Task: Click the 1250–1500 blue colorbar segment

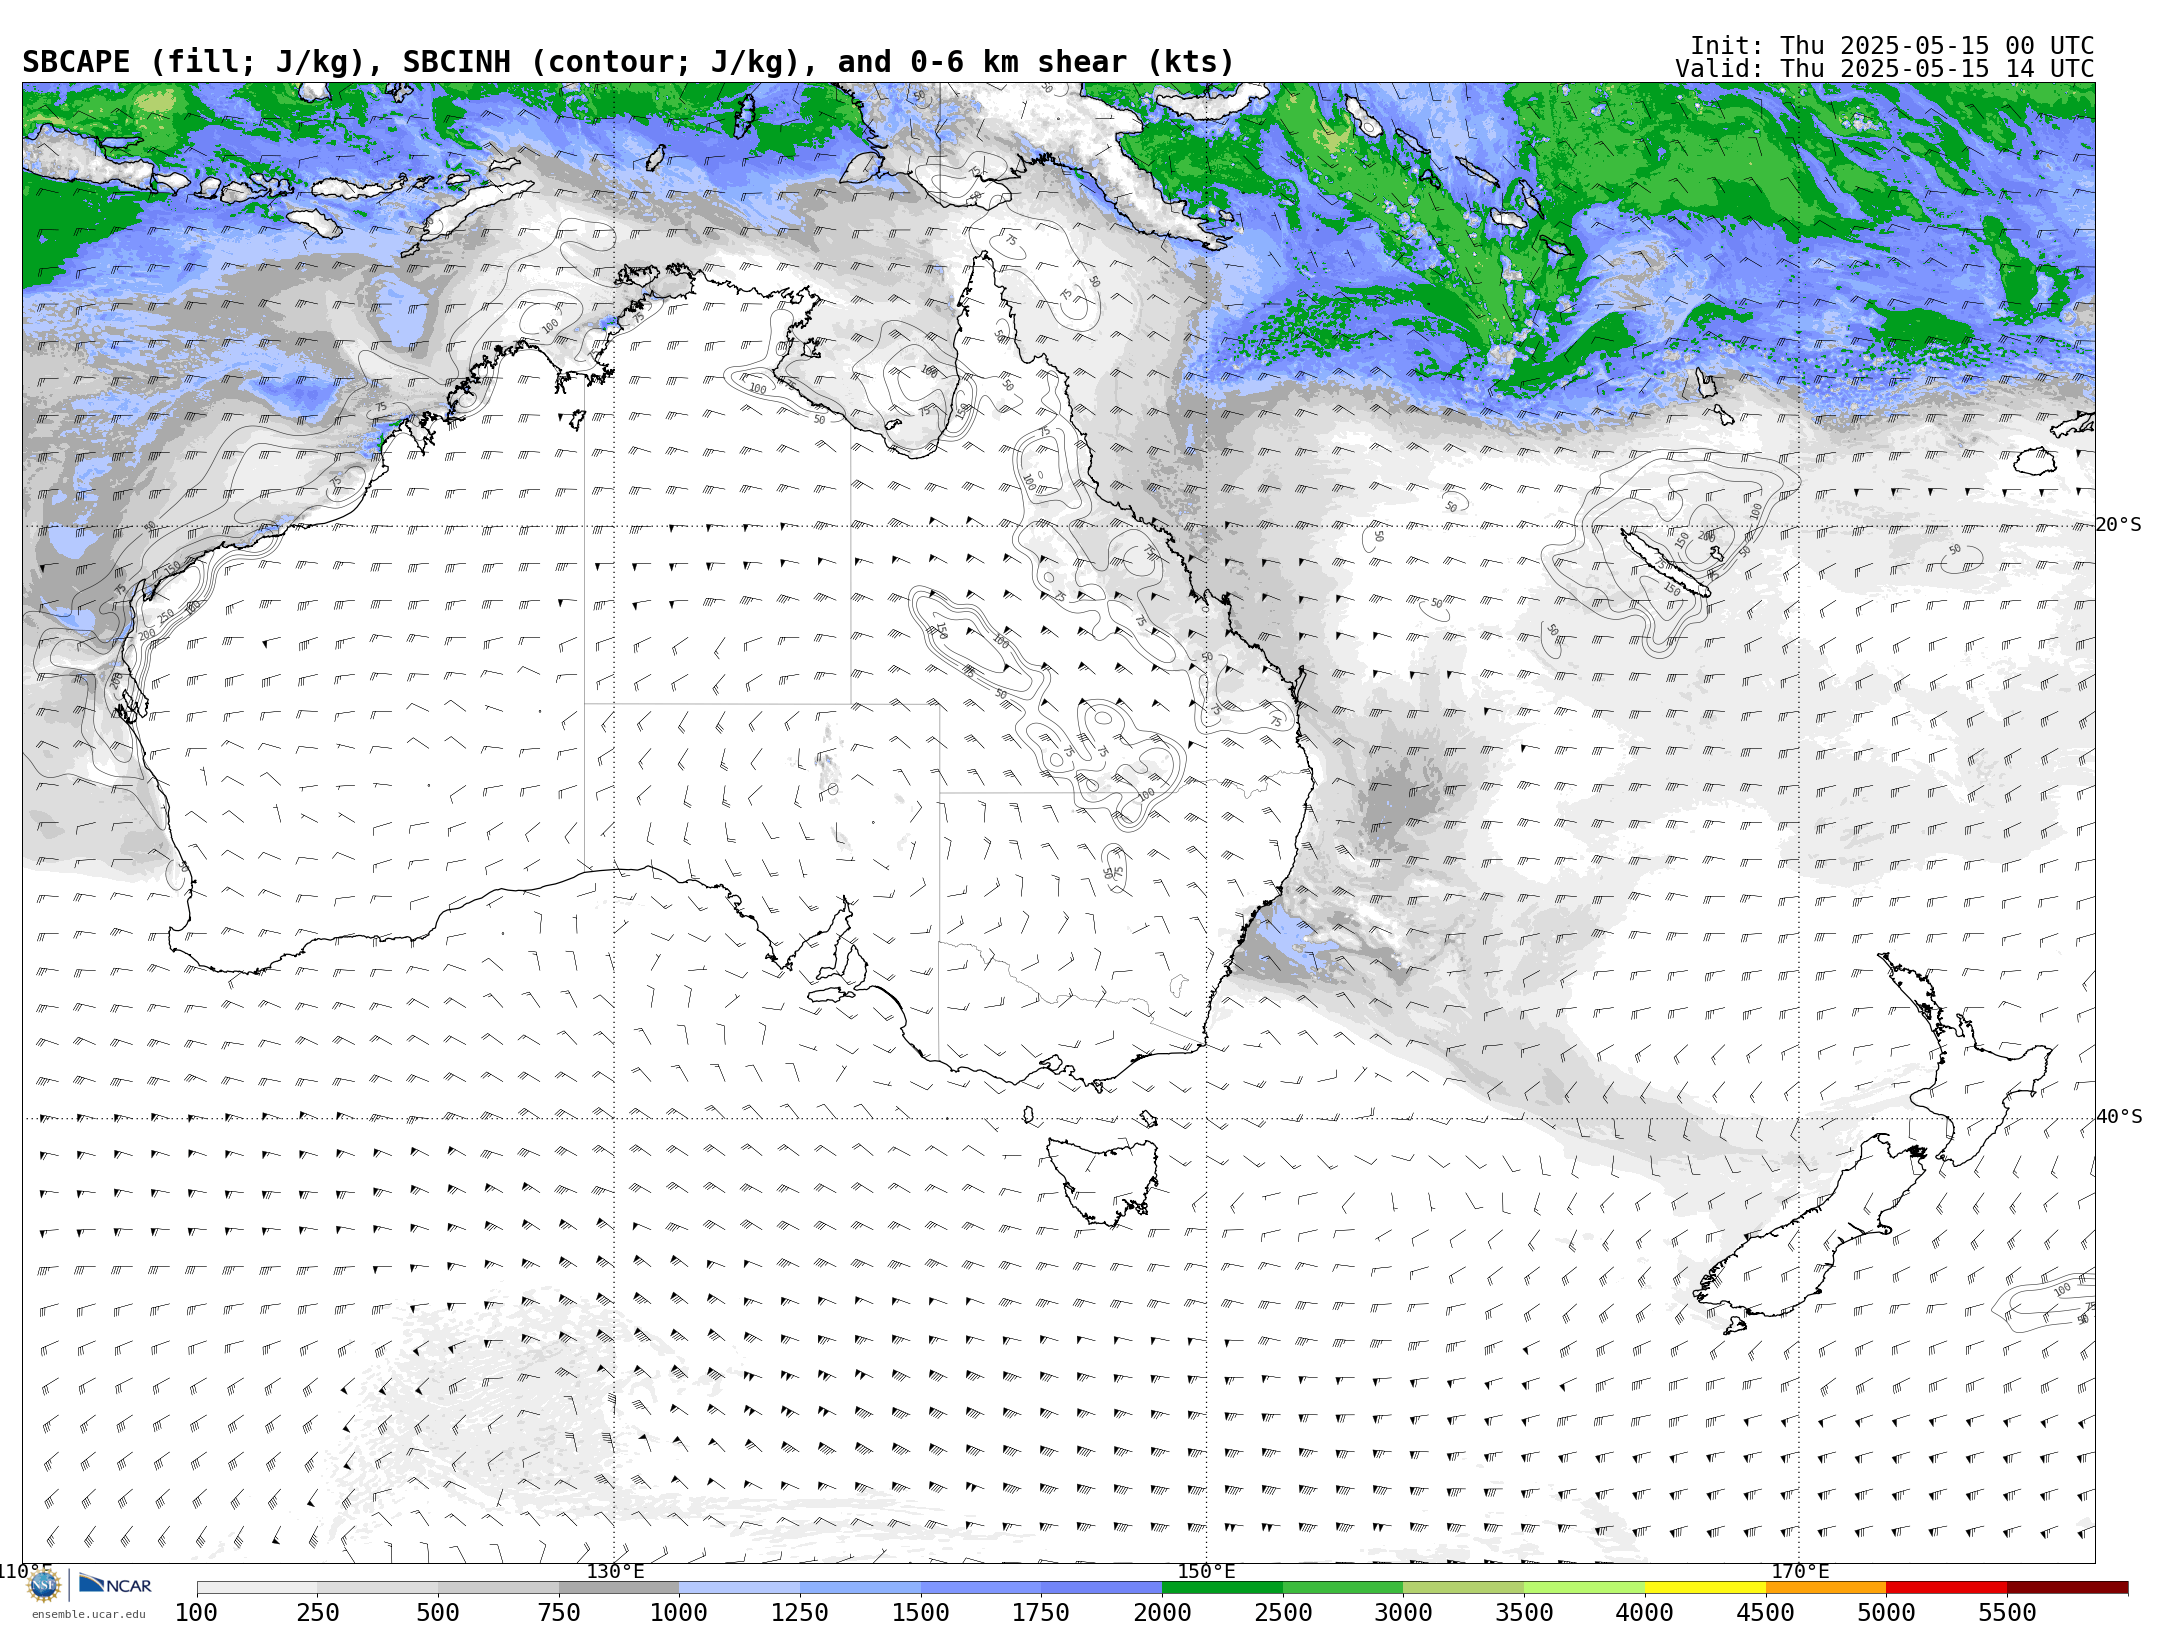Action: pos(860,1588)
